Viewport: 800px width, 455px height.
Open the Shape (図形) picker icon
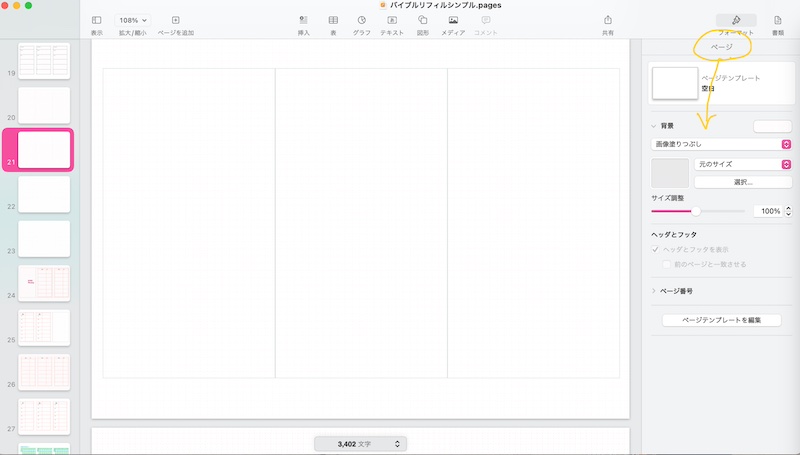coord(423,20)
